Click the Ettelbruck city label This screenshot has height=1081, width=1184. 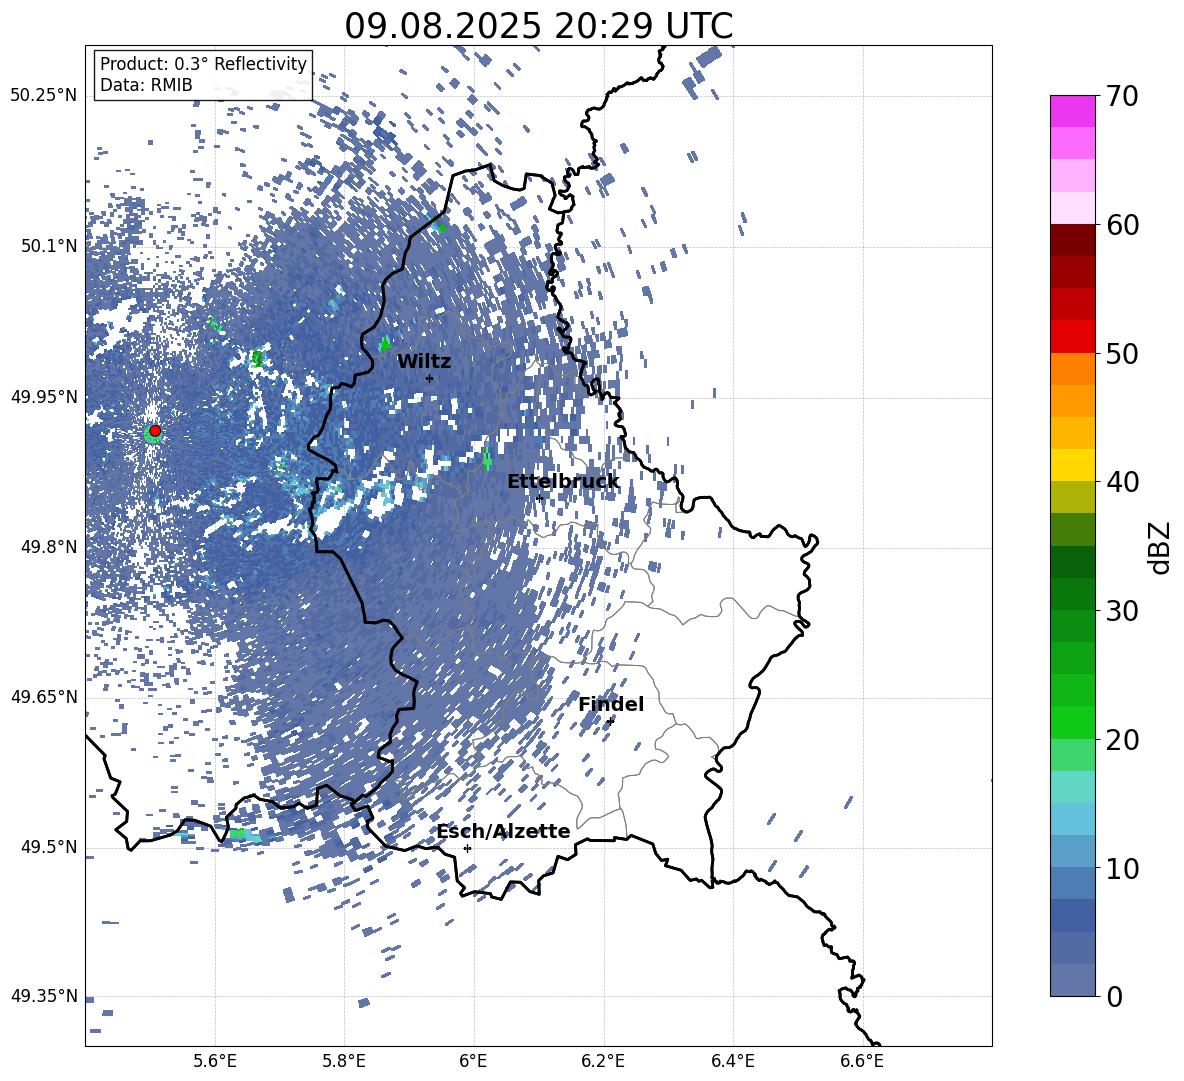click(x=563, y=482)
